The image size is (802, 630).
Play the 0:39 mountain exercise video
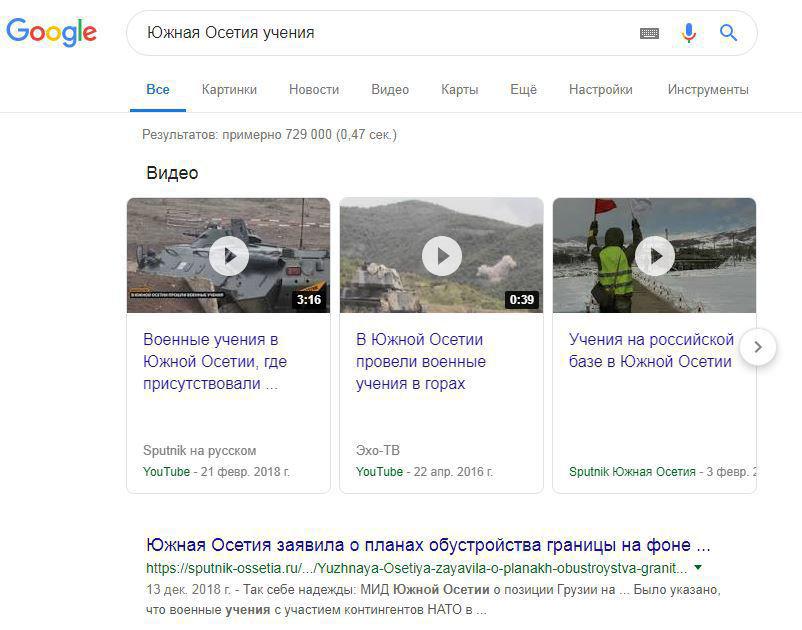(441, 256)
